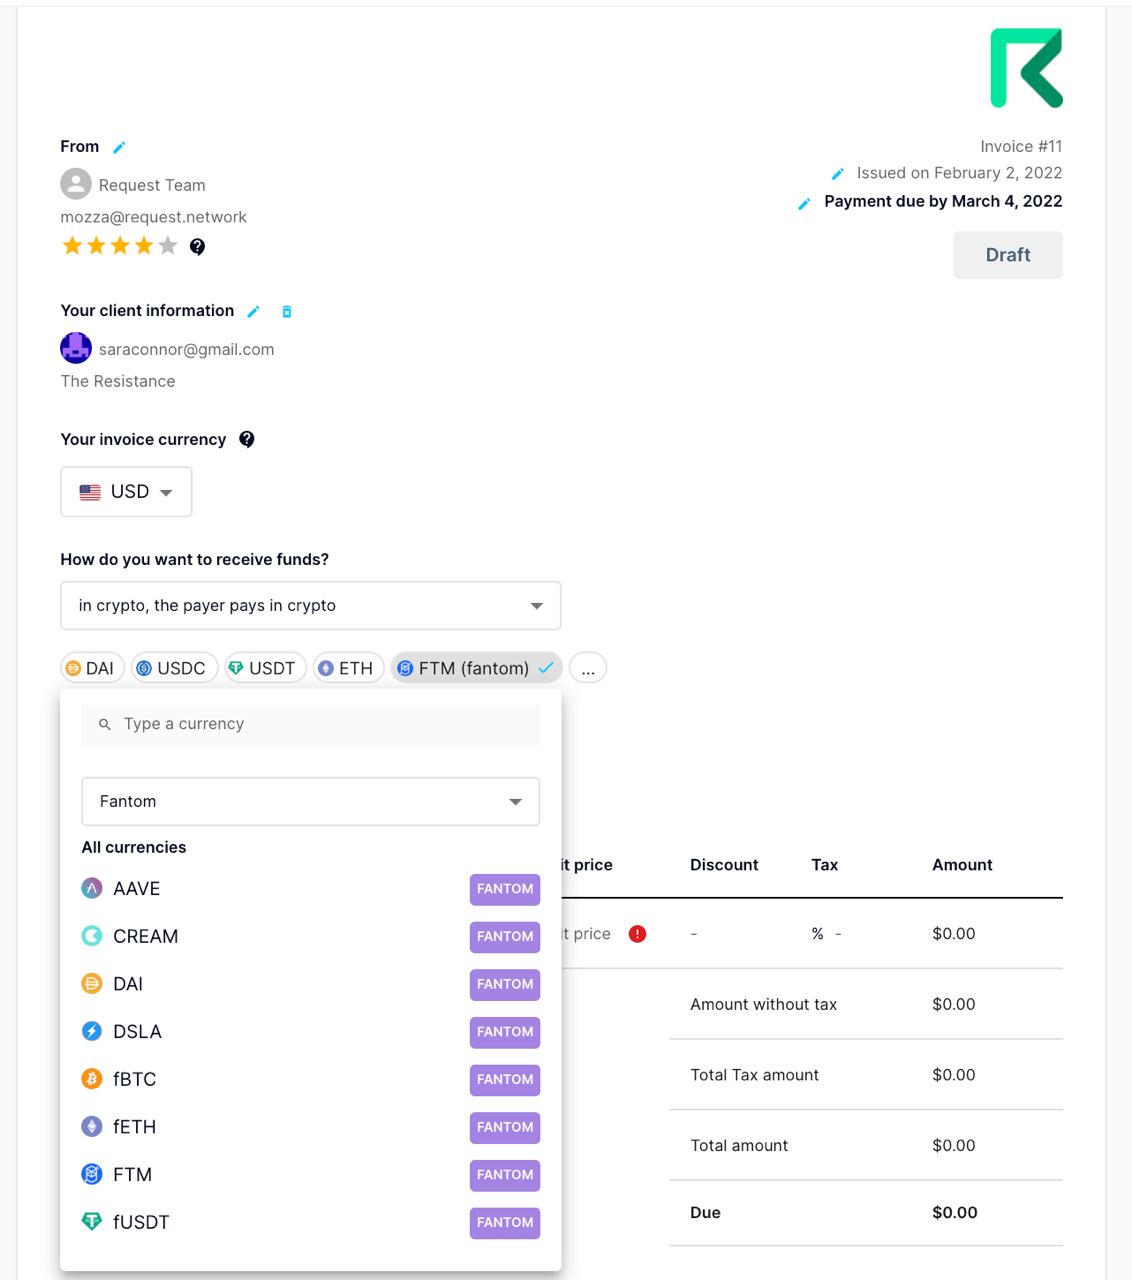The height and width of the screenshot is (1280, 1132).
Task: Click the fUSDT tether icon
Action: click(x=92, y=1221)
